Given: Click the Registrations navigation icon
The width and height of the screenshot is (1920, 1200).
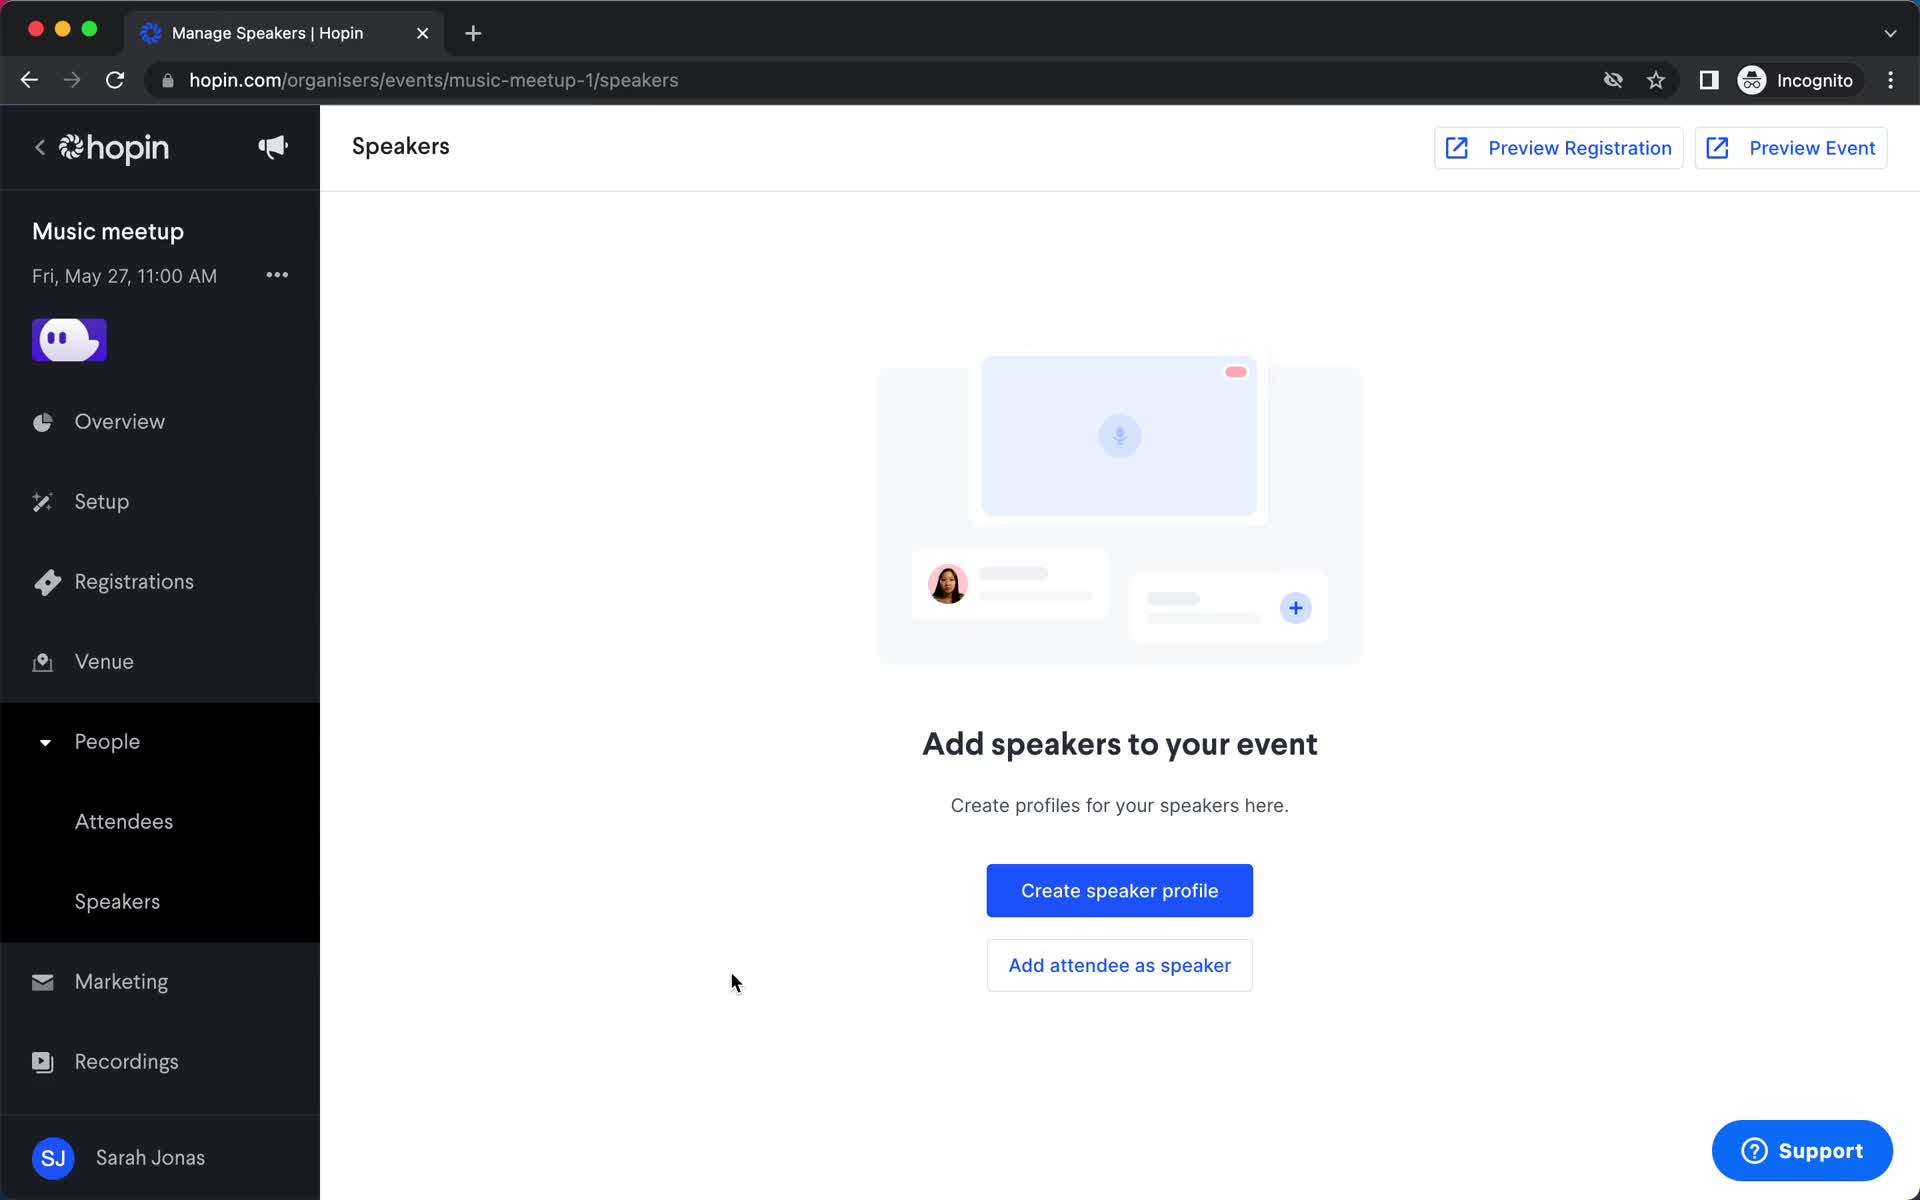Looking at the screenshot, I should click(43, 581).
